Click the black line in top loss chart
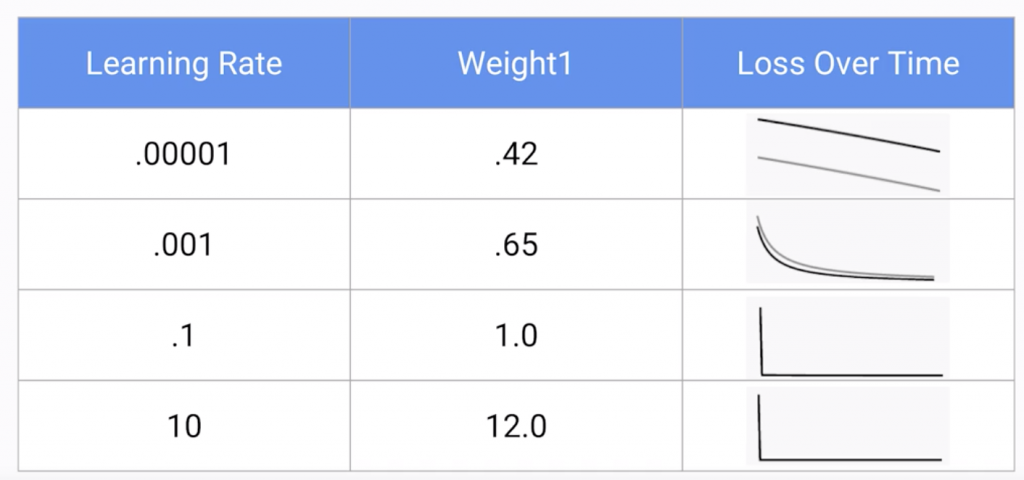The height and width of the screenshot is (480, 1024). (849, 133)
